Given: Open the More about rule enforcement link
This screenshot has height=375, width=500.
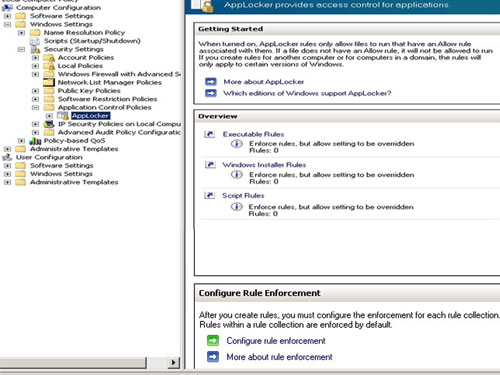Looking at the screenshot, I should 279,357.
